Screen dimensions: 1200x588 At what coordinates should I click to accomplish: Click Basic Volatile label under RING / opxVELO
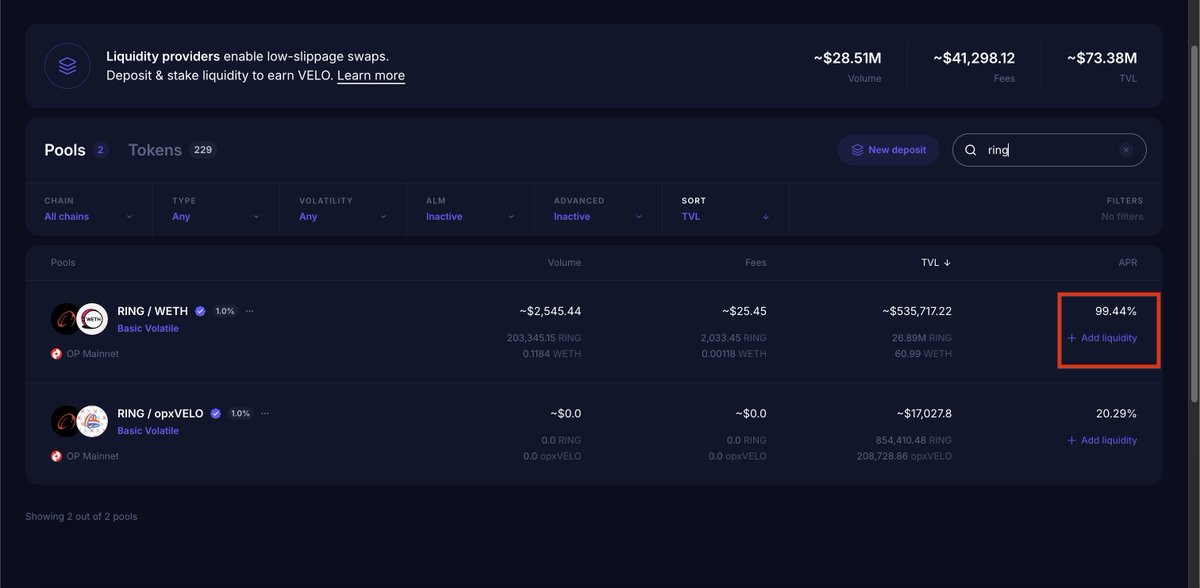click(x=148, y=430)
